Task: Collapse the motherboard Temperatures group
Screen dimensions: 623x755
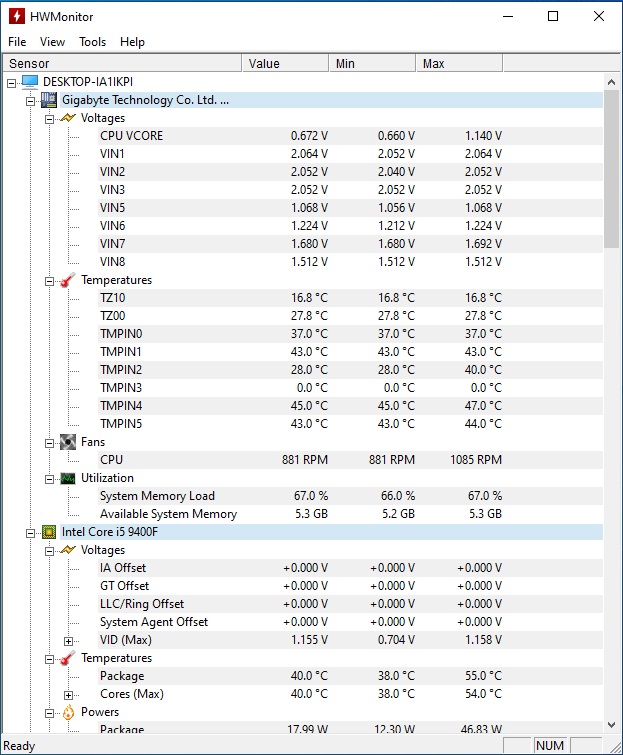Action: point(49,281)
